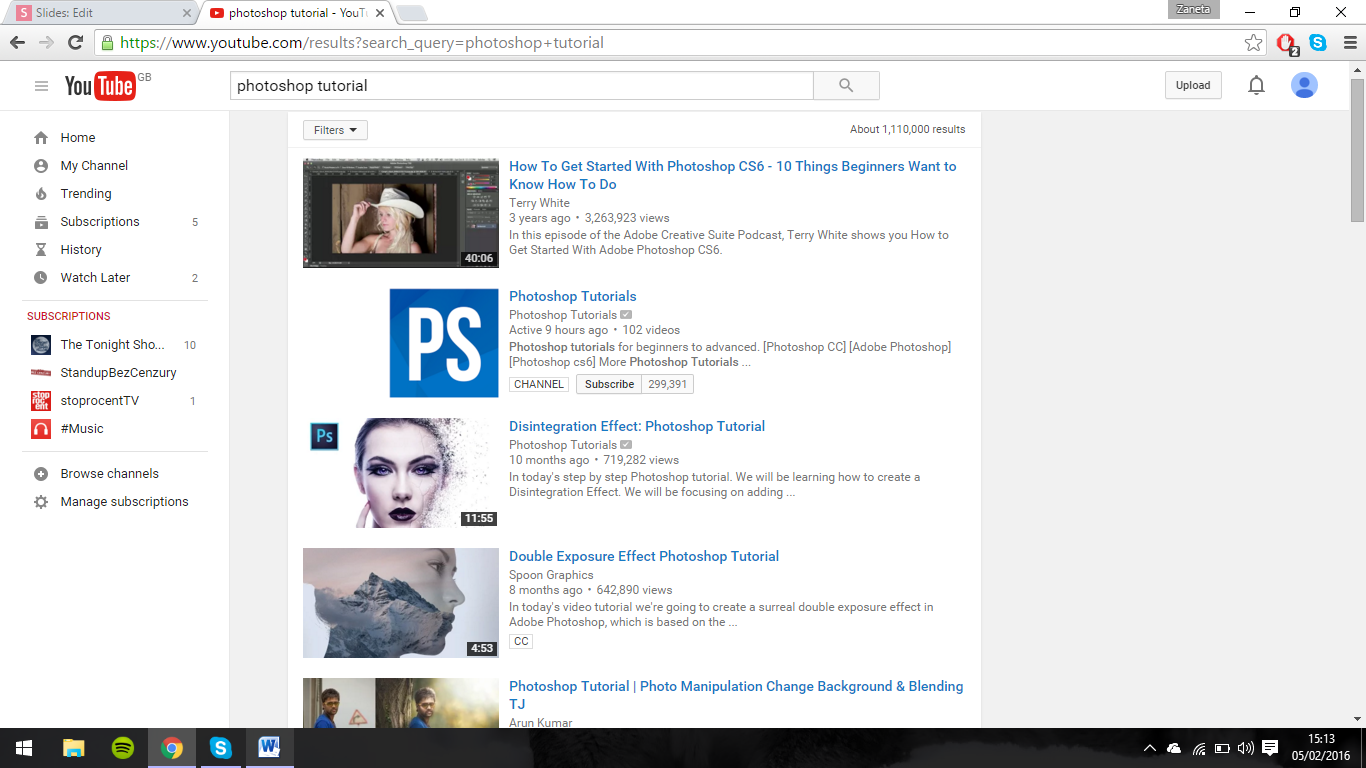
Task: Click the Home icon in sidebar
Action: (41, 138)
